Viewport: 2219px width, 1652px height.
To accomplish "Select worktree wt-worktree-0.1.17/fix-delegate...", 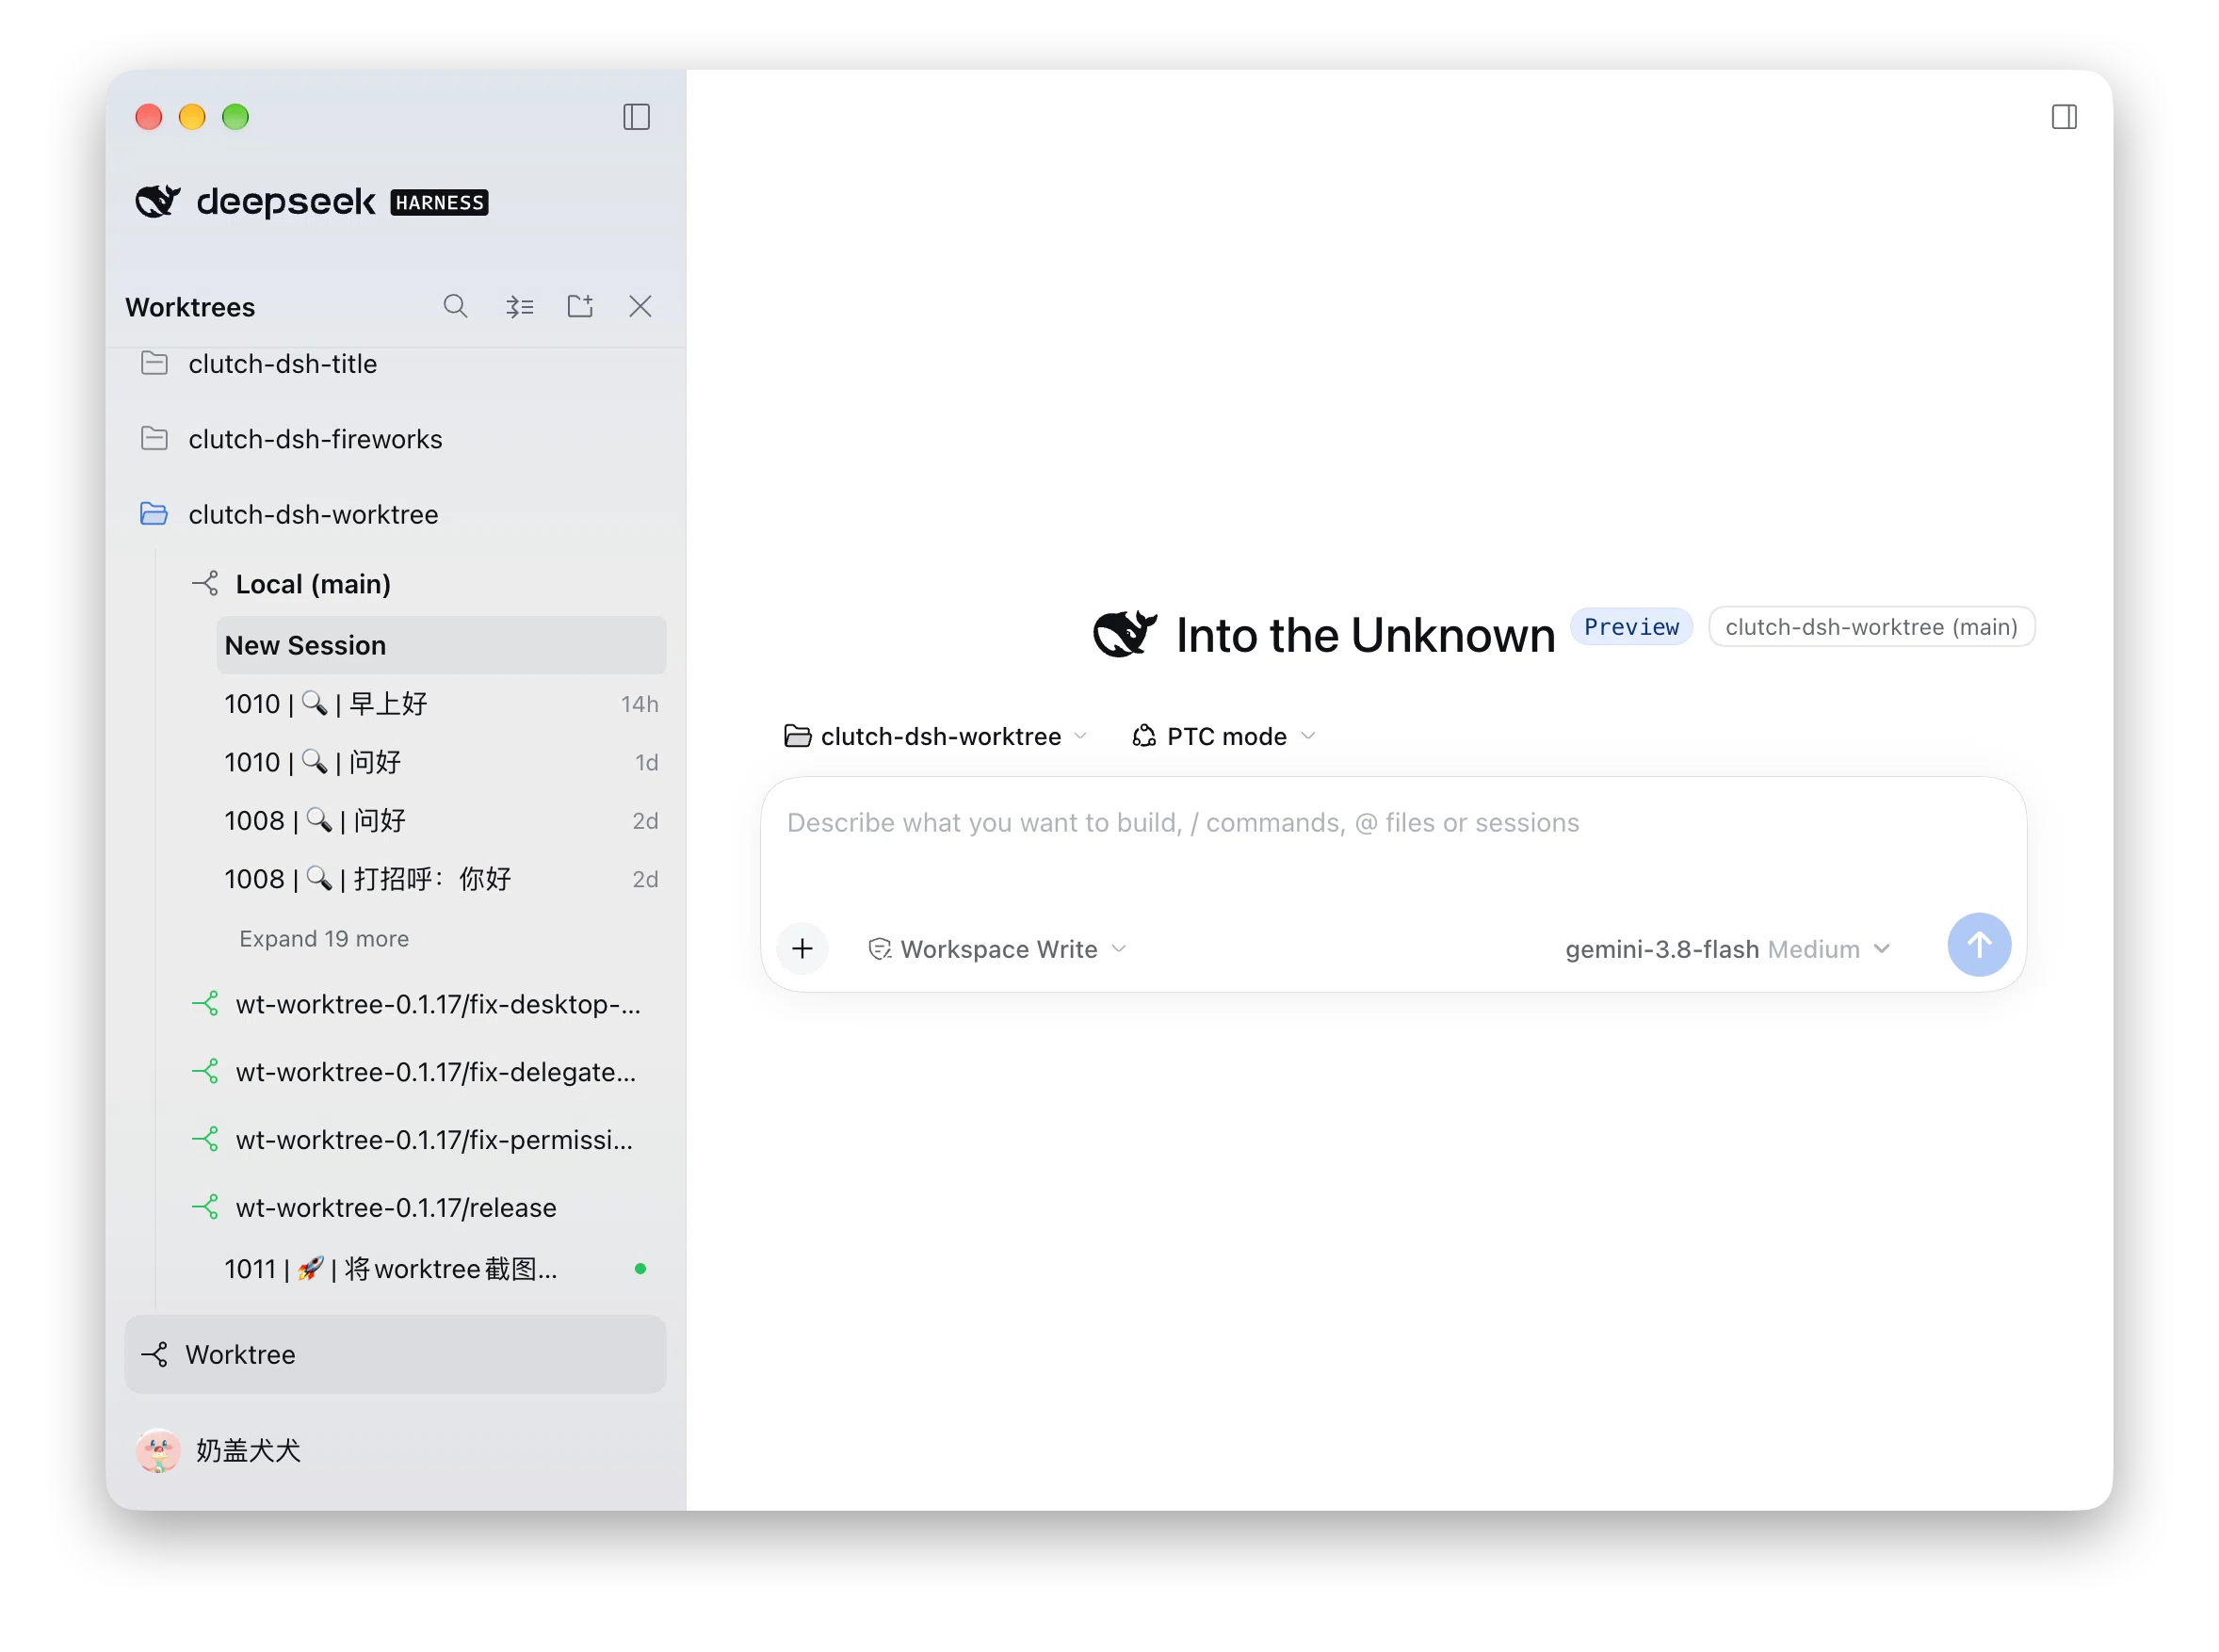I will pos(425,1072).
